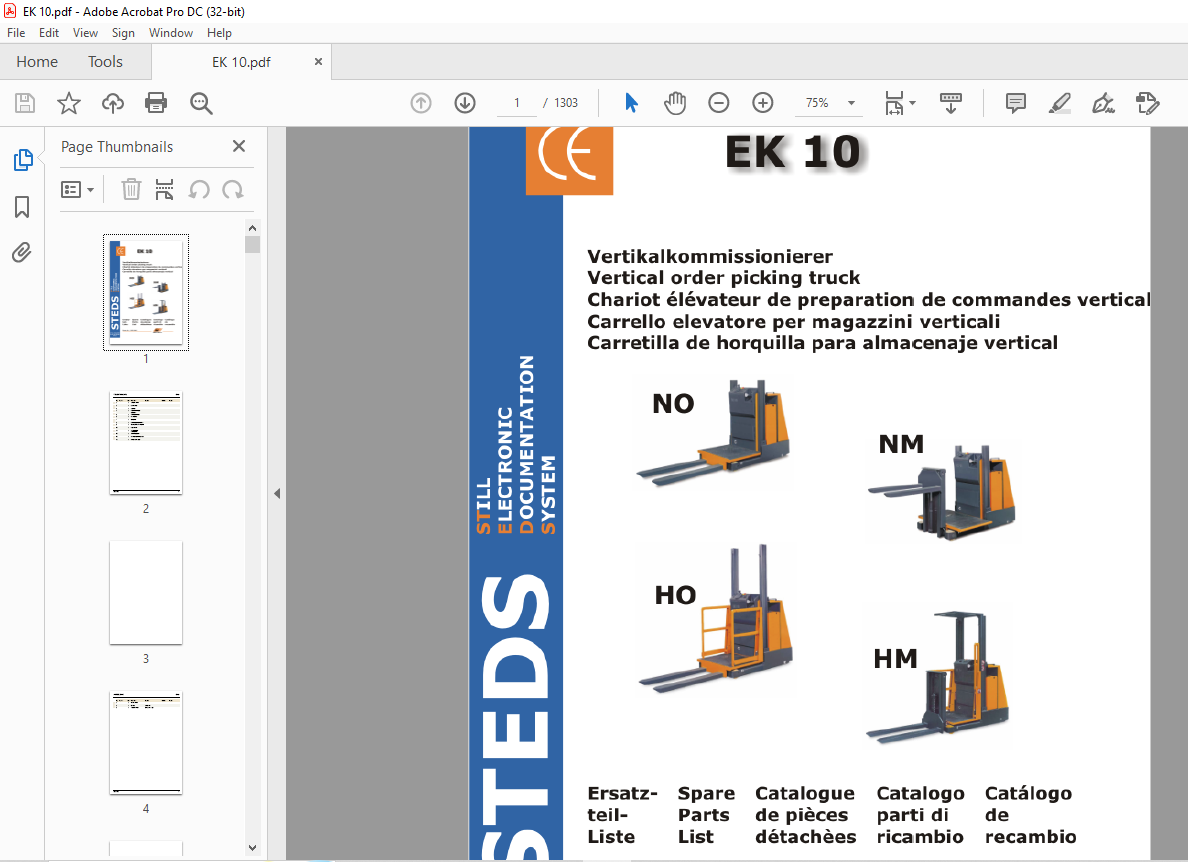Click the 75% zoom value field
1188x862 pixels.
coord(817,103)
